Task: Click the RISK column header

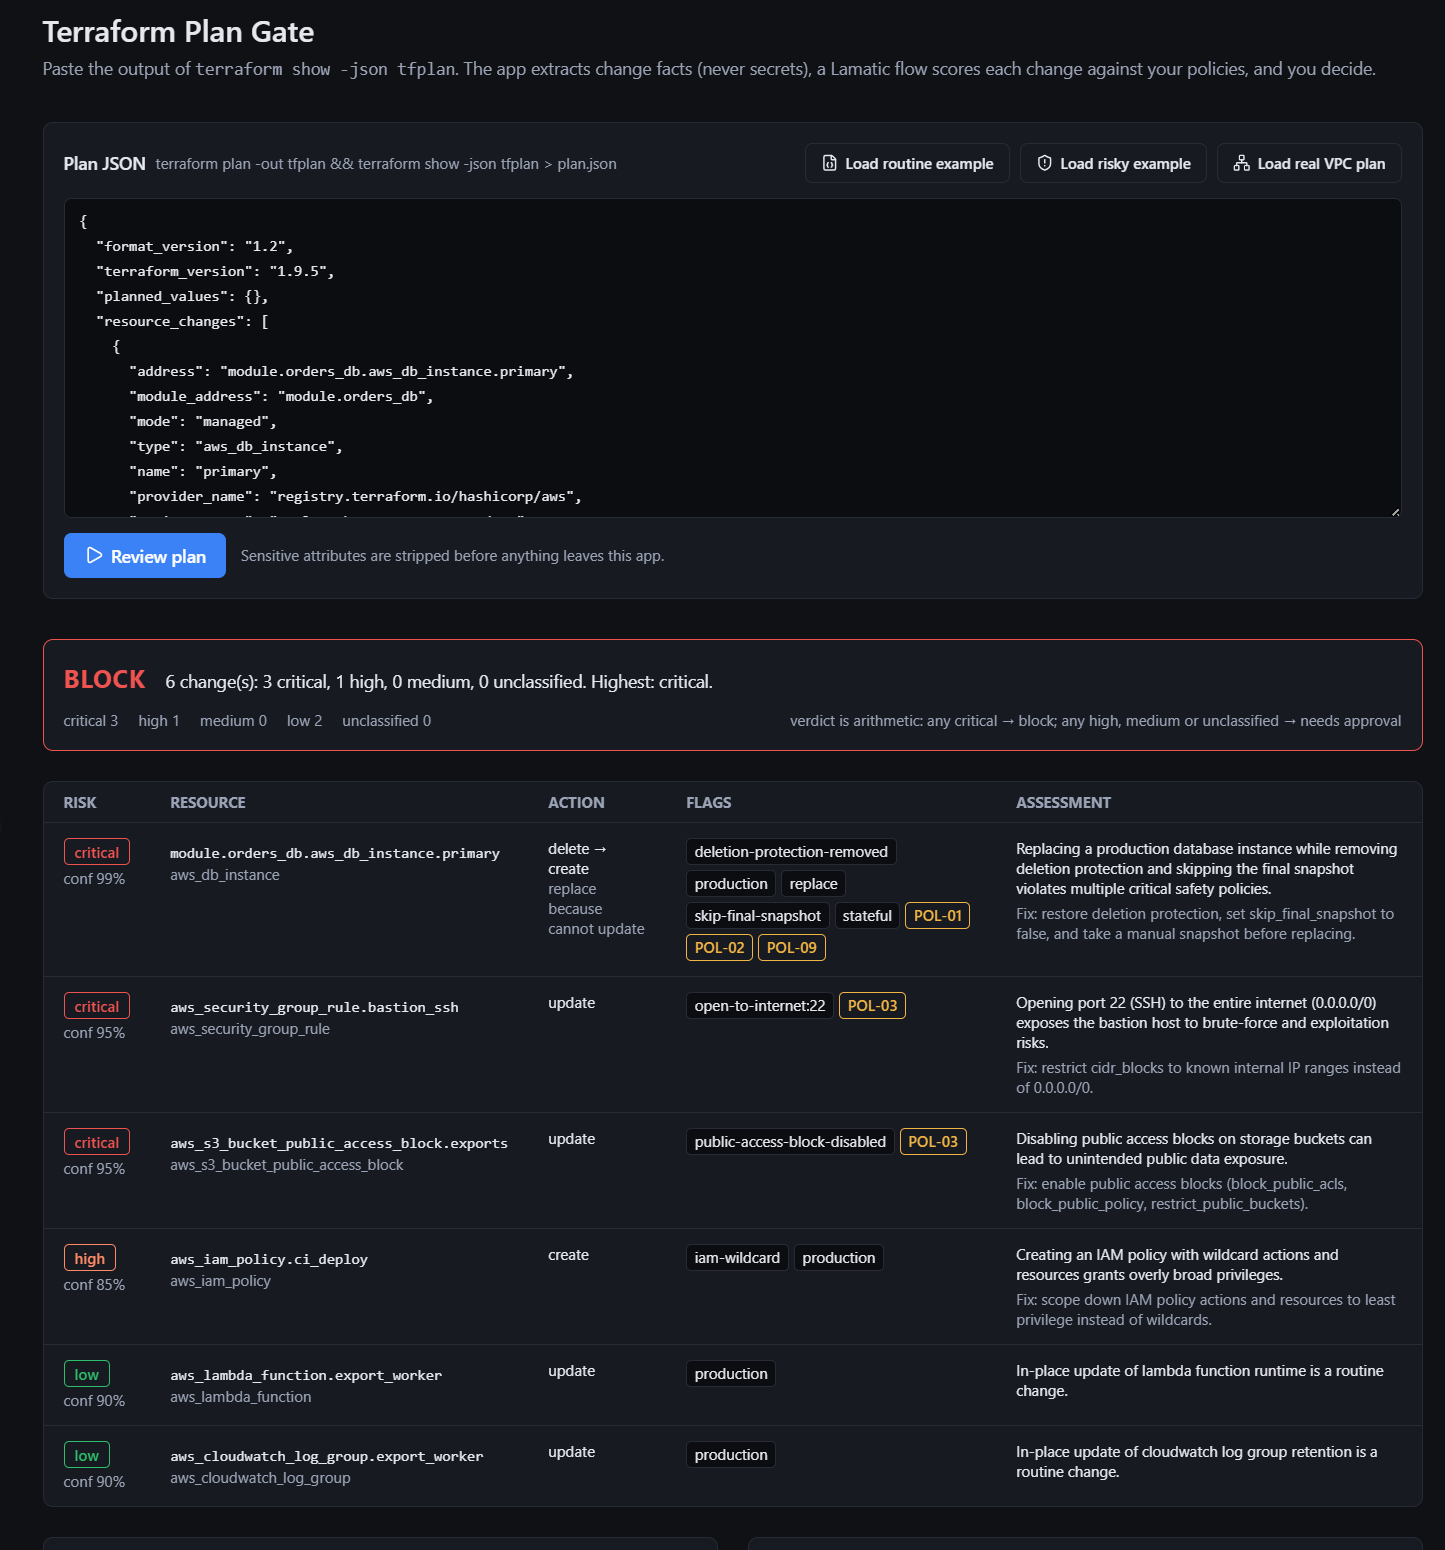Action: pyautogui.click(x=80, y=803)
